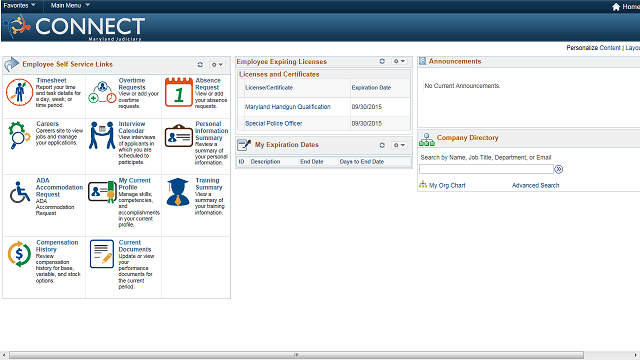This screenshot has width=640, height=360.
Task: Open the Timesheet icon
Action: pyautogui.click(x=19, y=92)
